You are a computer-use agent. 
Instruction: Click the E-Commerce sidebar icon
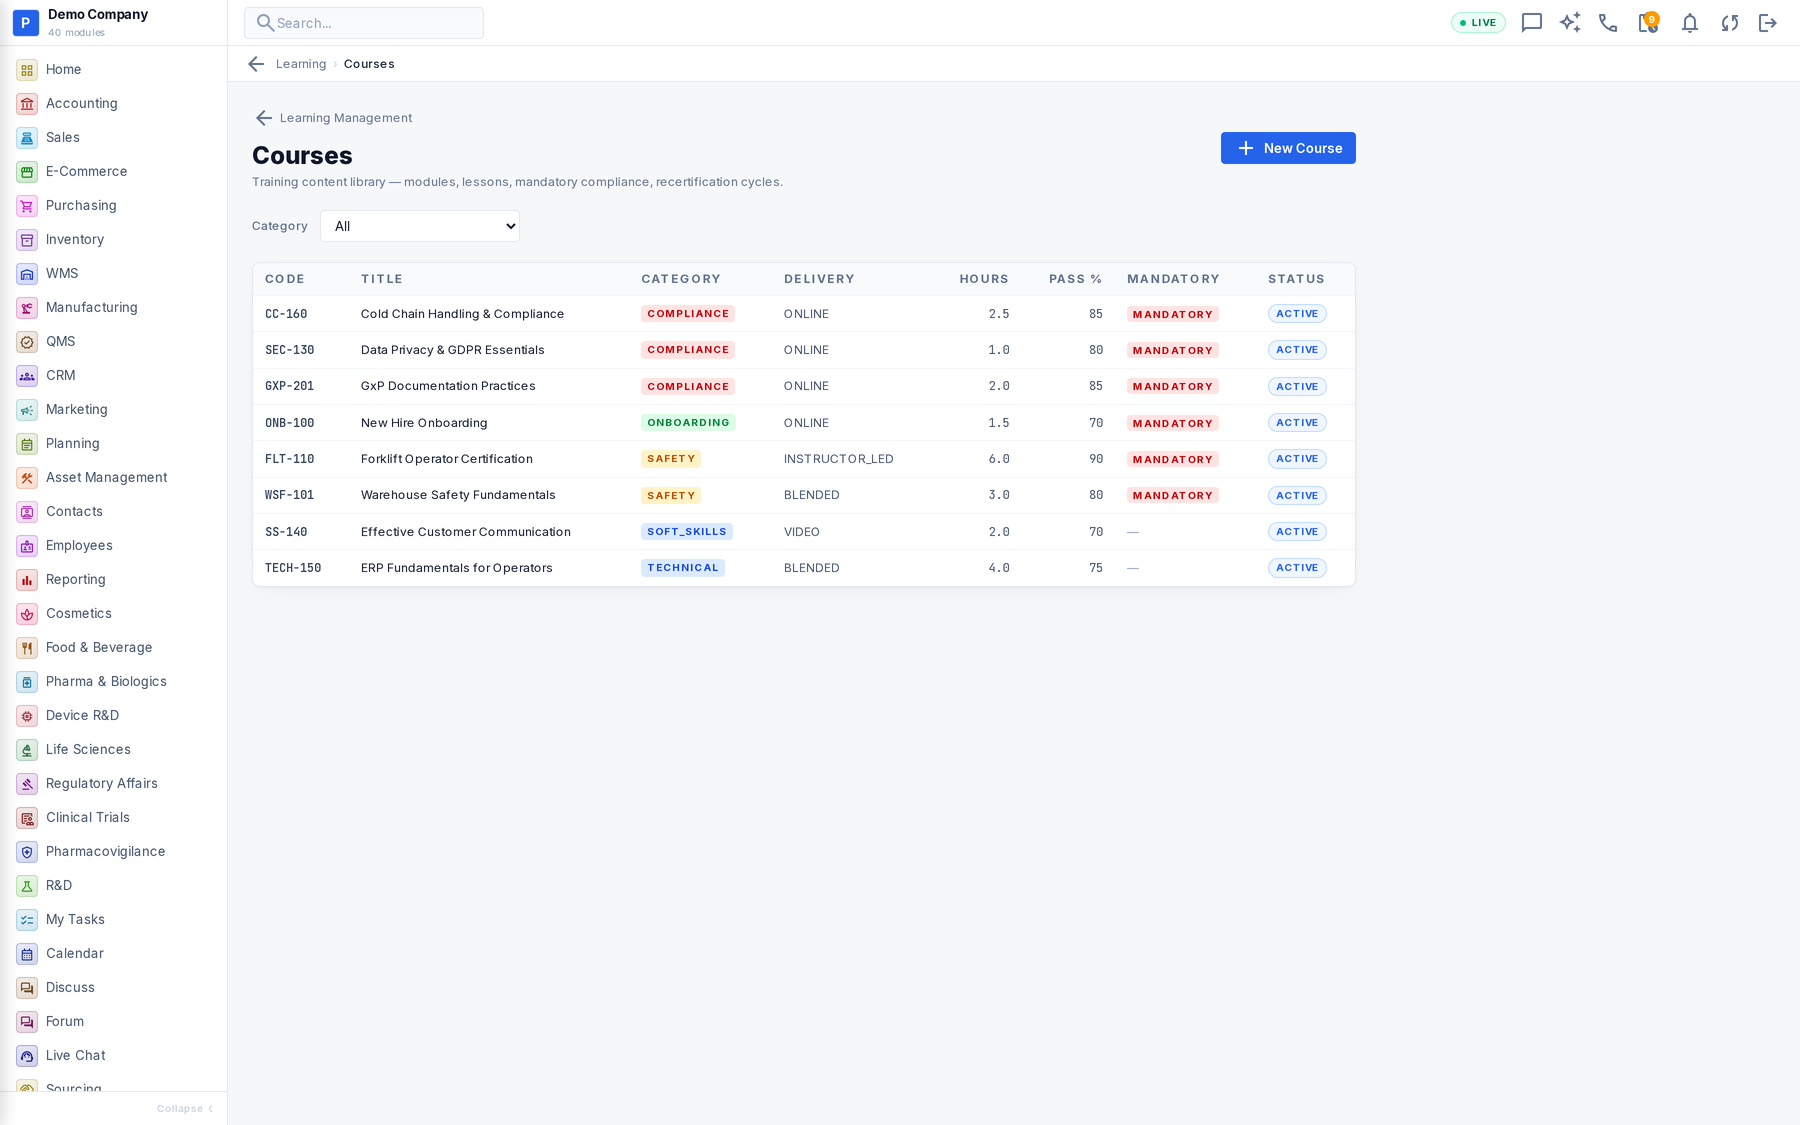pos(27,172)
